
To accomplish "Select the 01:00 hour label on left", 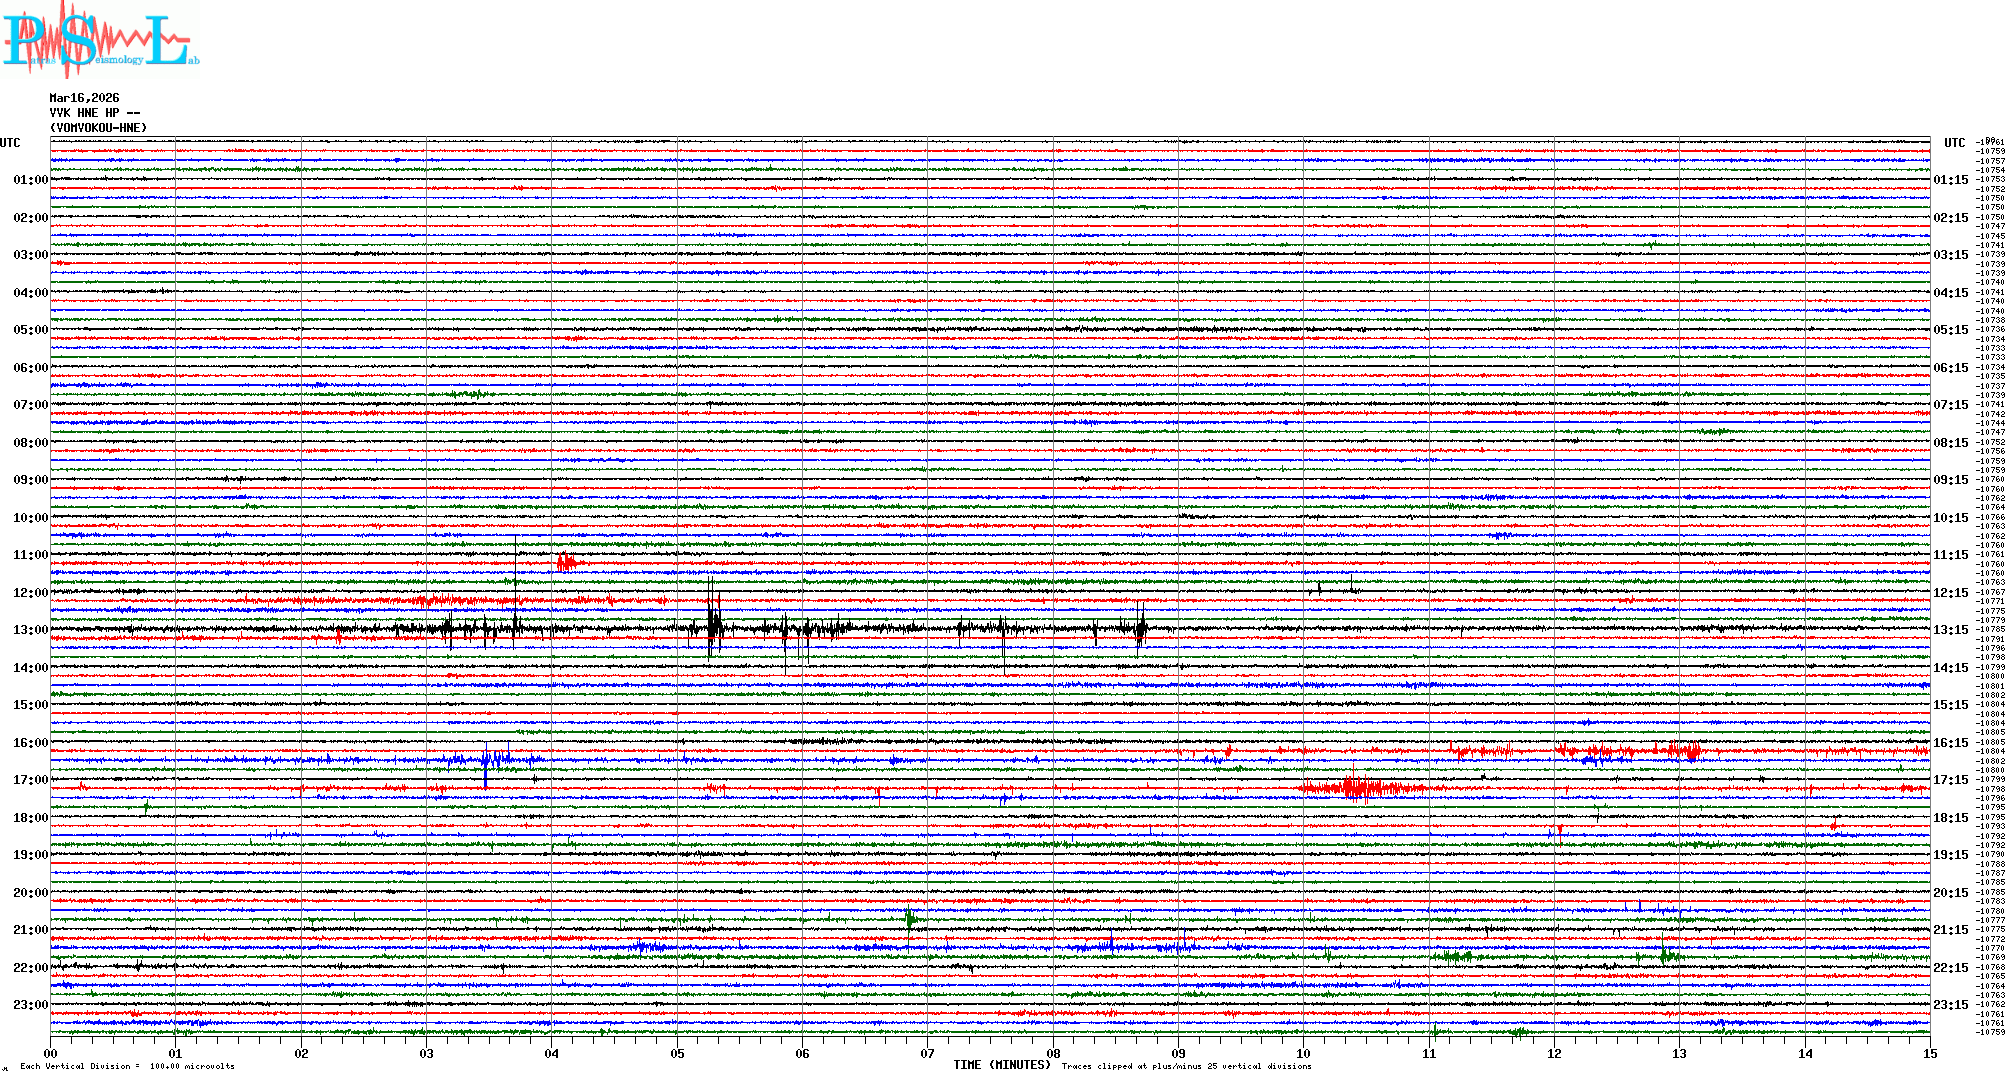I will tap(30, 180).
